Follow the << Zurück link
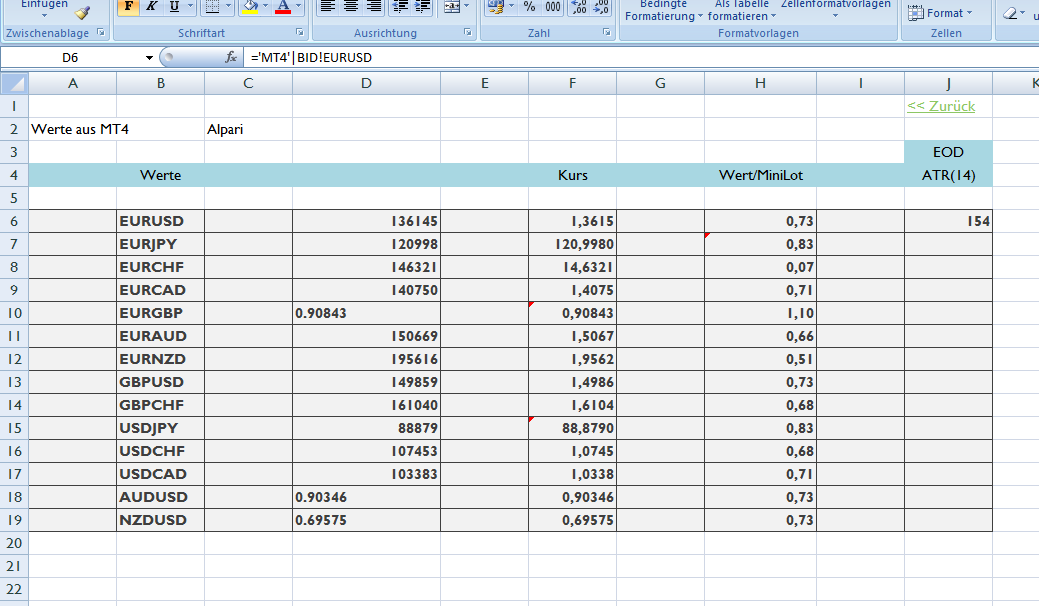Screen dimensions: 1039x606 coord(940,106)
